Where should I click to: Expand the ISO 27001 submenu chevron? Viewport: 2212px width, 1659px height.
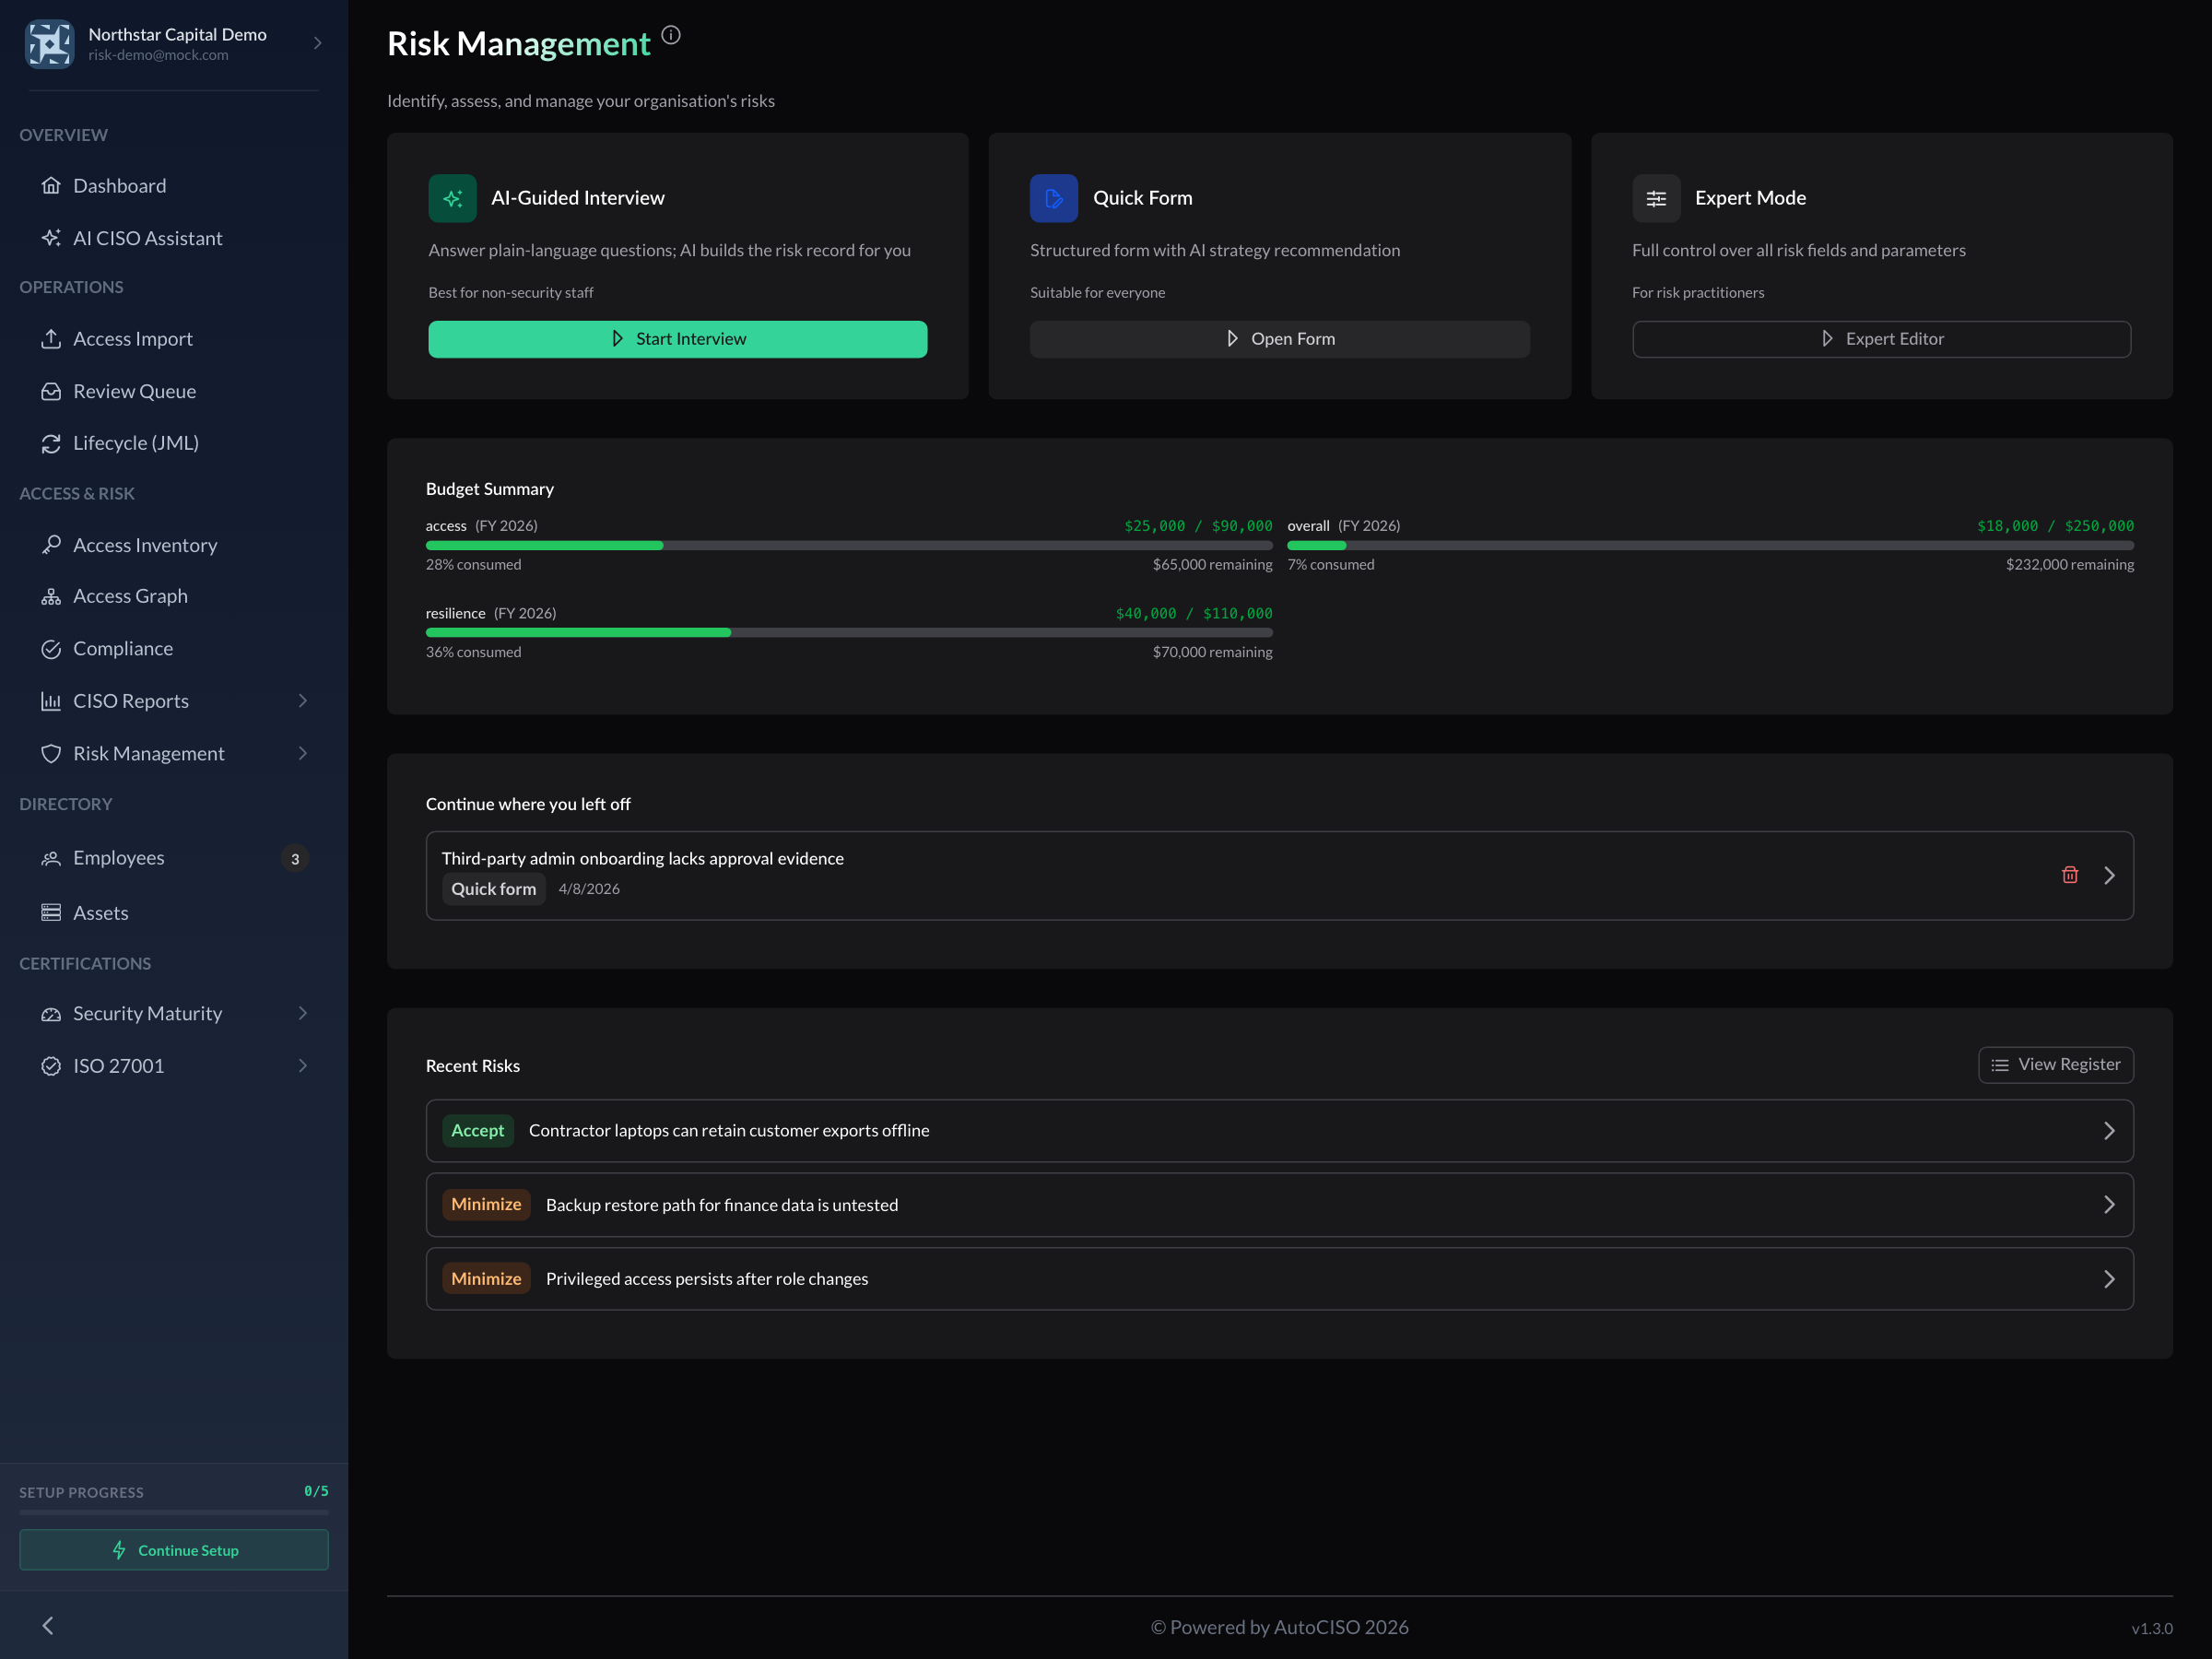click(303, 1065)
